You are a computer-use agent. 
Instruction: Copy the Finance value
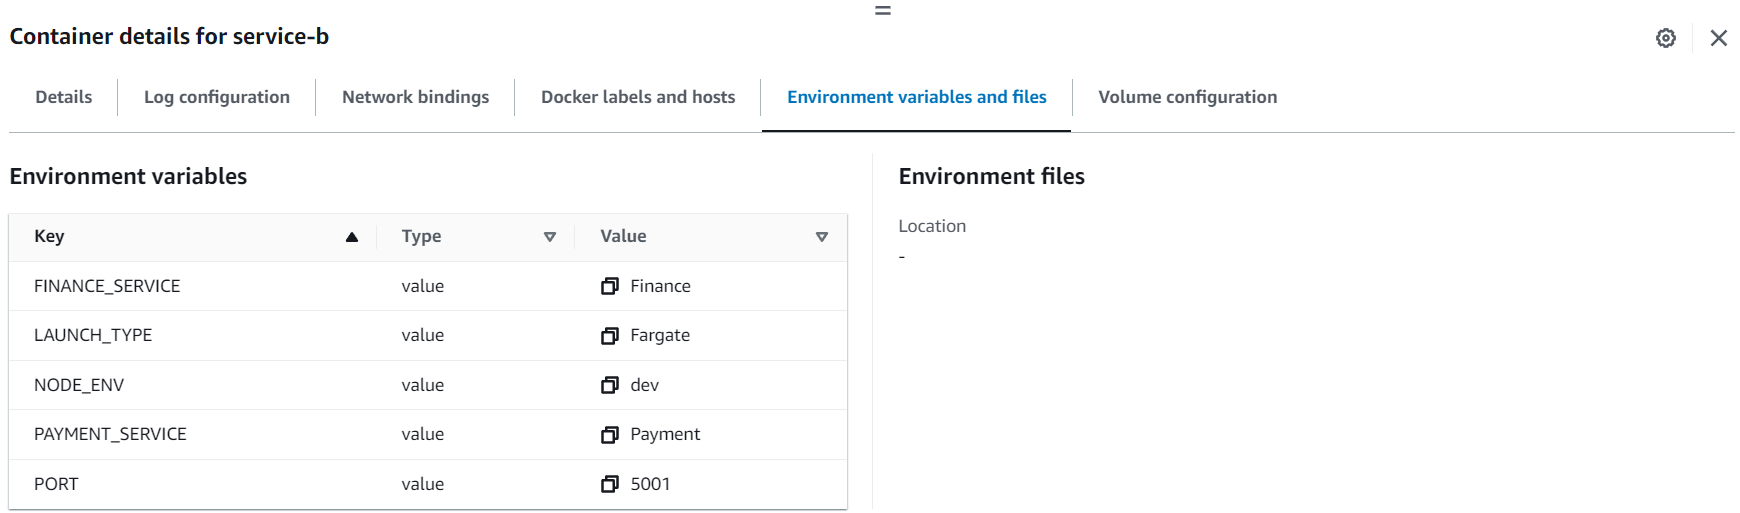[x=609, y=286]
